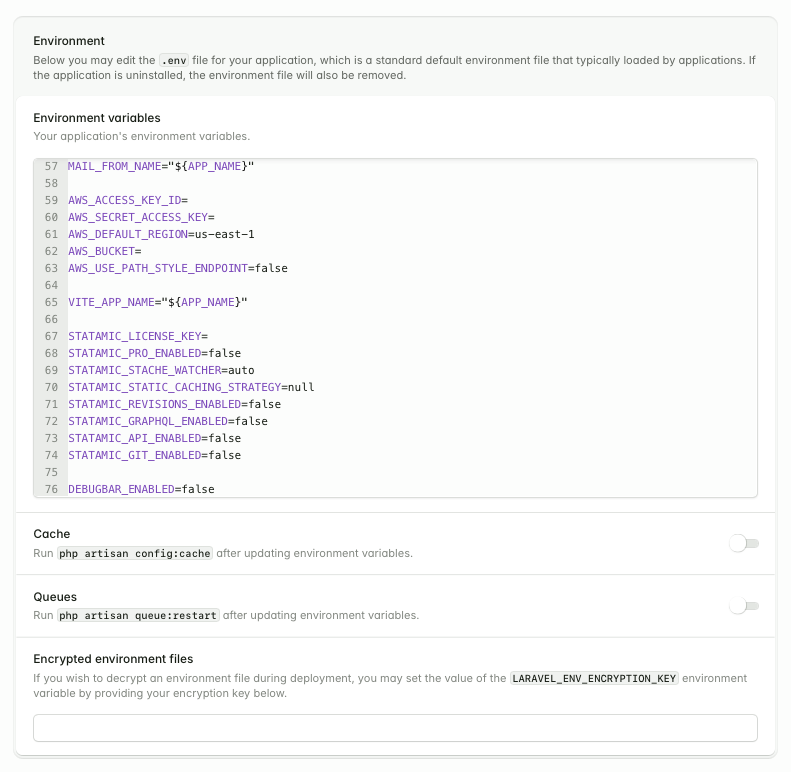The image size is (791, 772).
Task: Click the STATAMIC_GRAPHQL_ENABLED line
Action: [x=168, y=421]
